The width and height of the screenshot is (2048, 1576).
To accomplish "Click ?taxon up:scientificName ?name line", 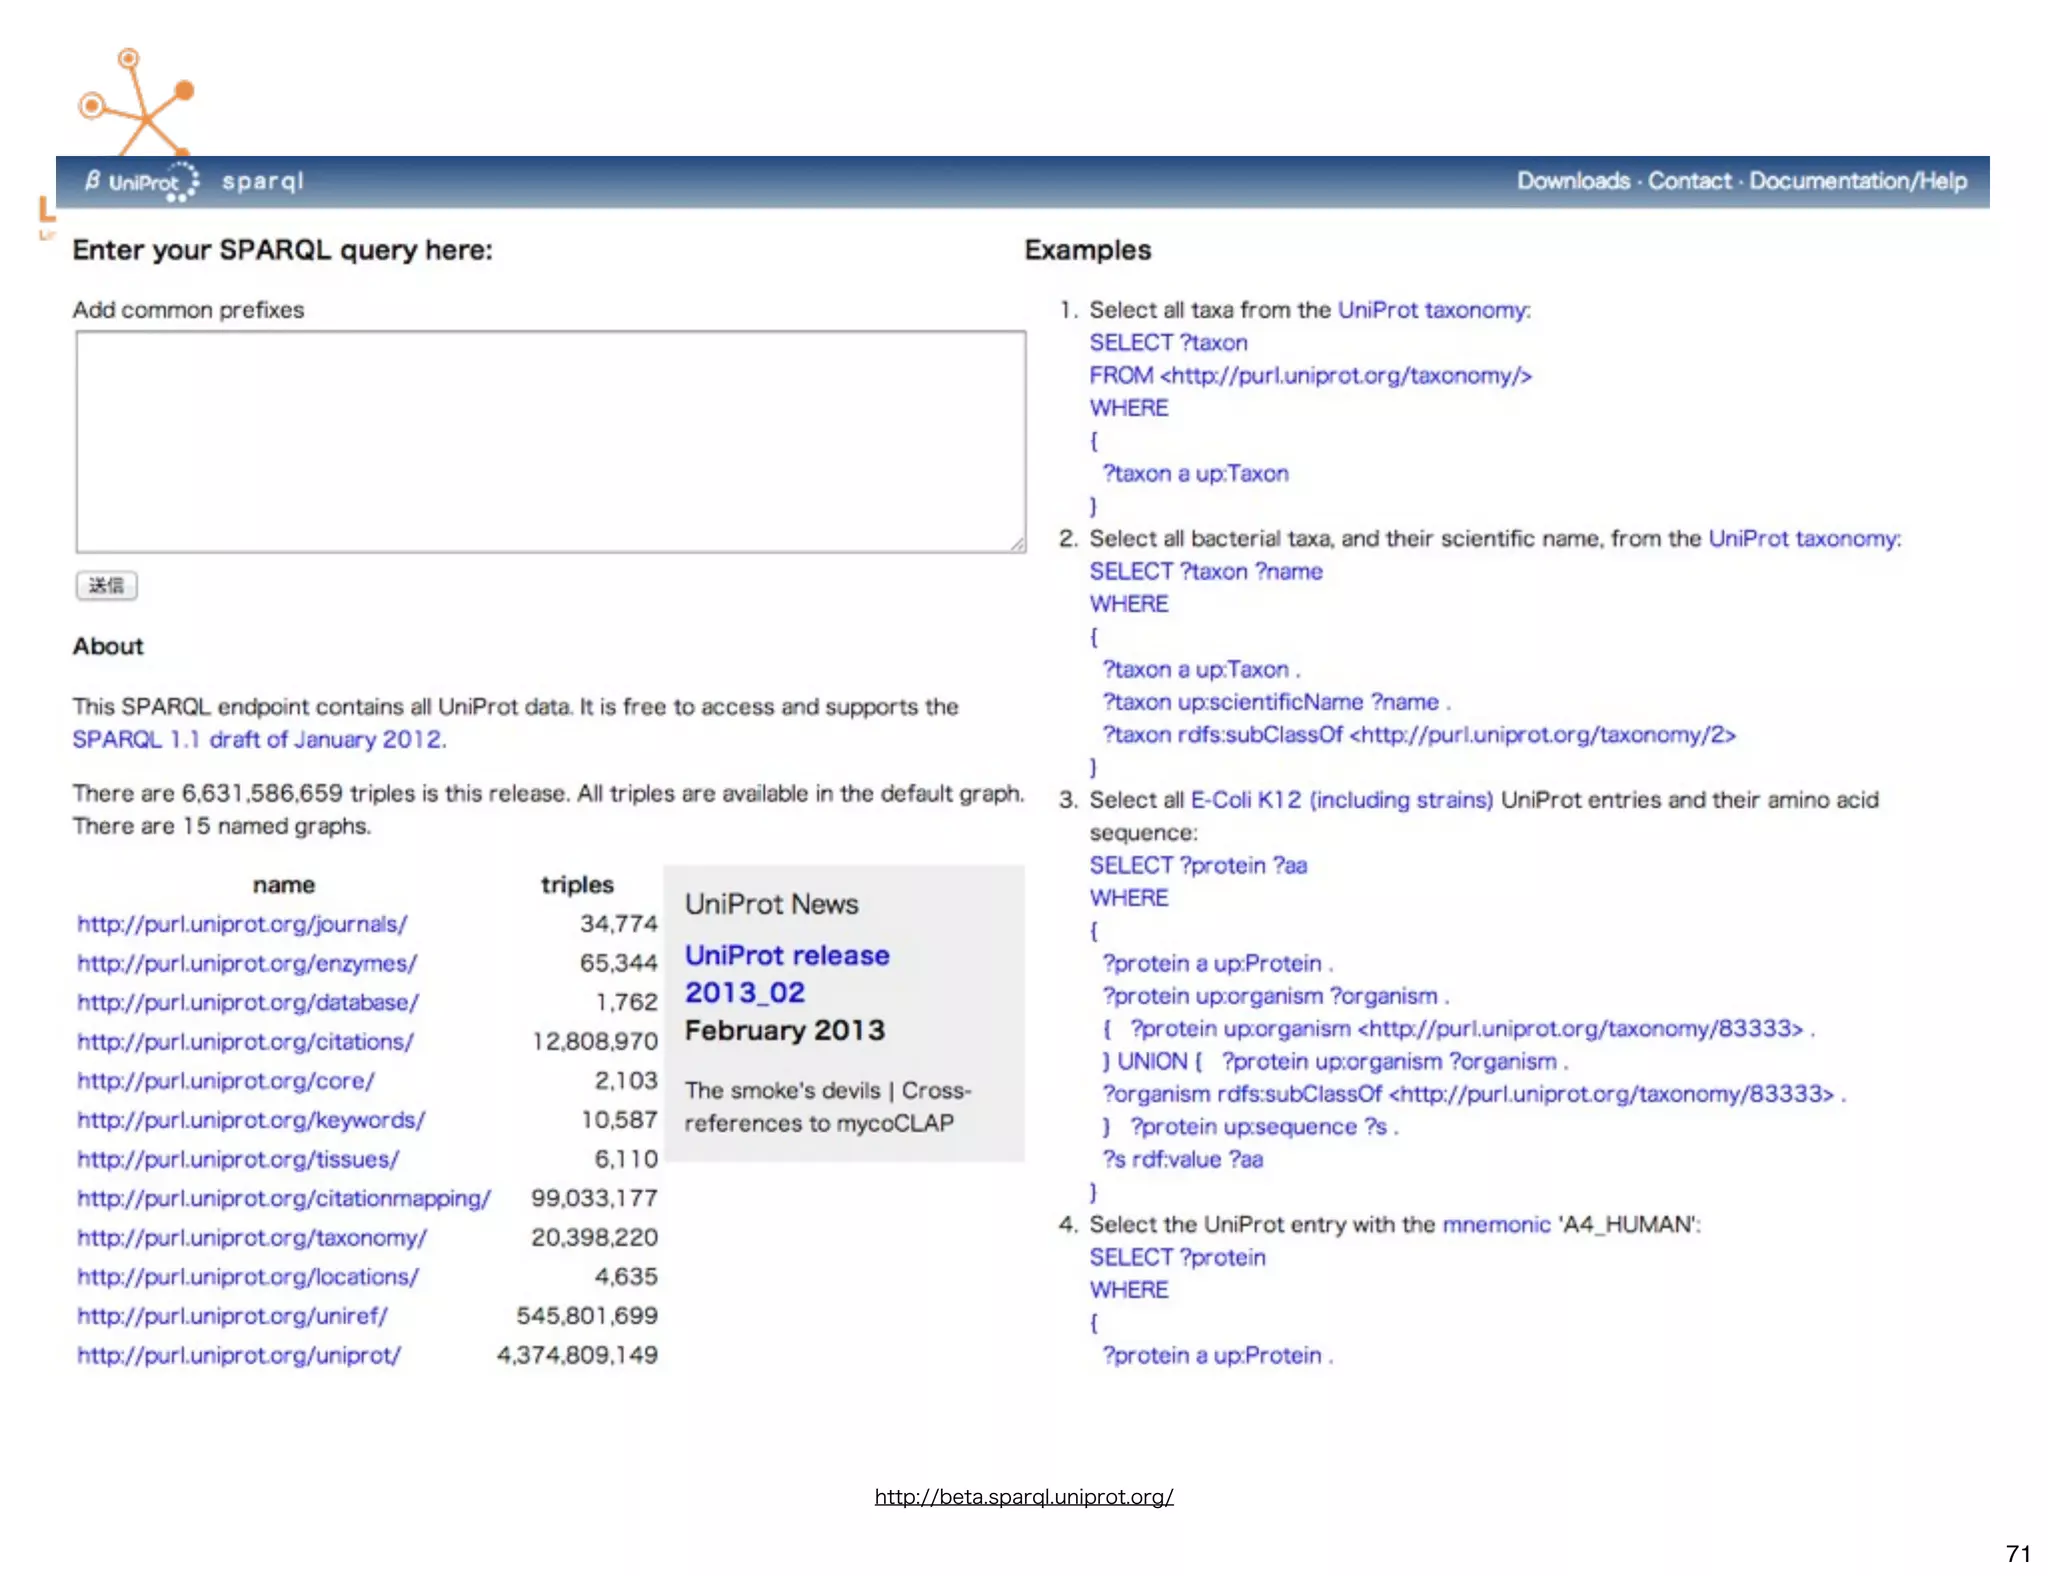I will coord(1276,702).
